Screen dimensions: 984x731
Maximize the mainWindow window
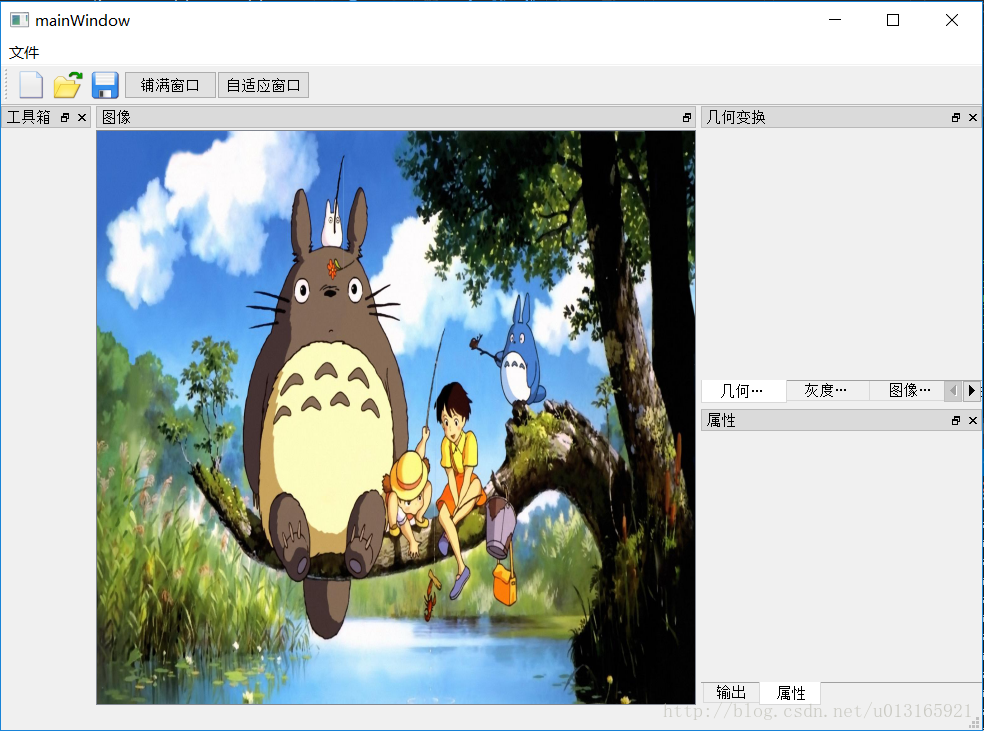tap(893, 20)
